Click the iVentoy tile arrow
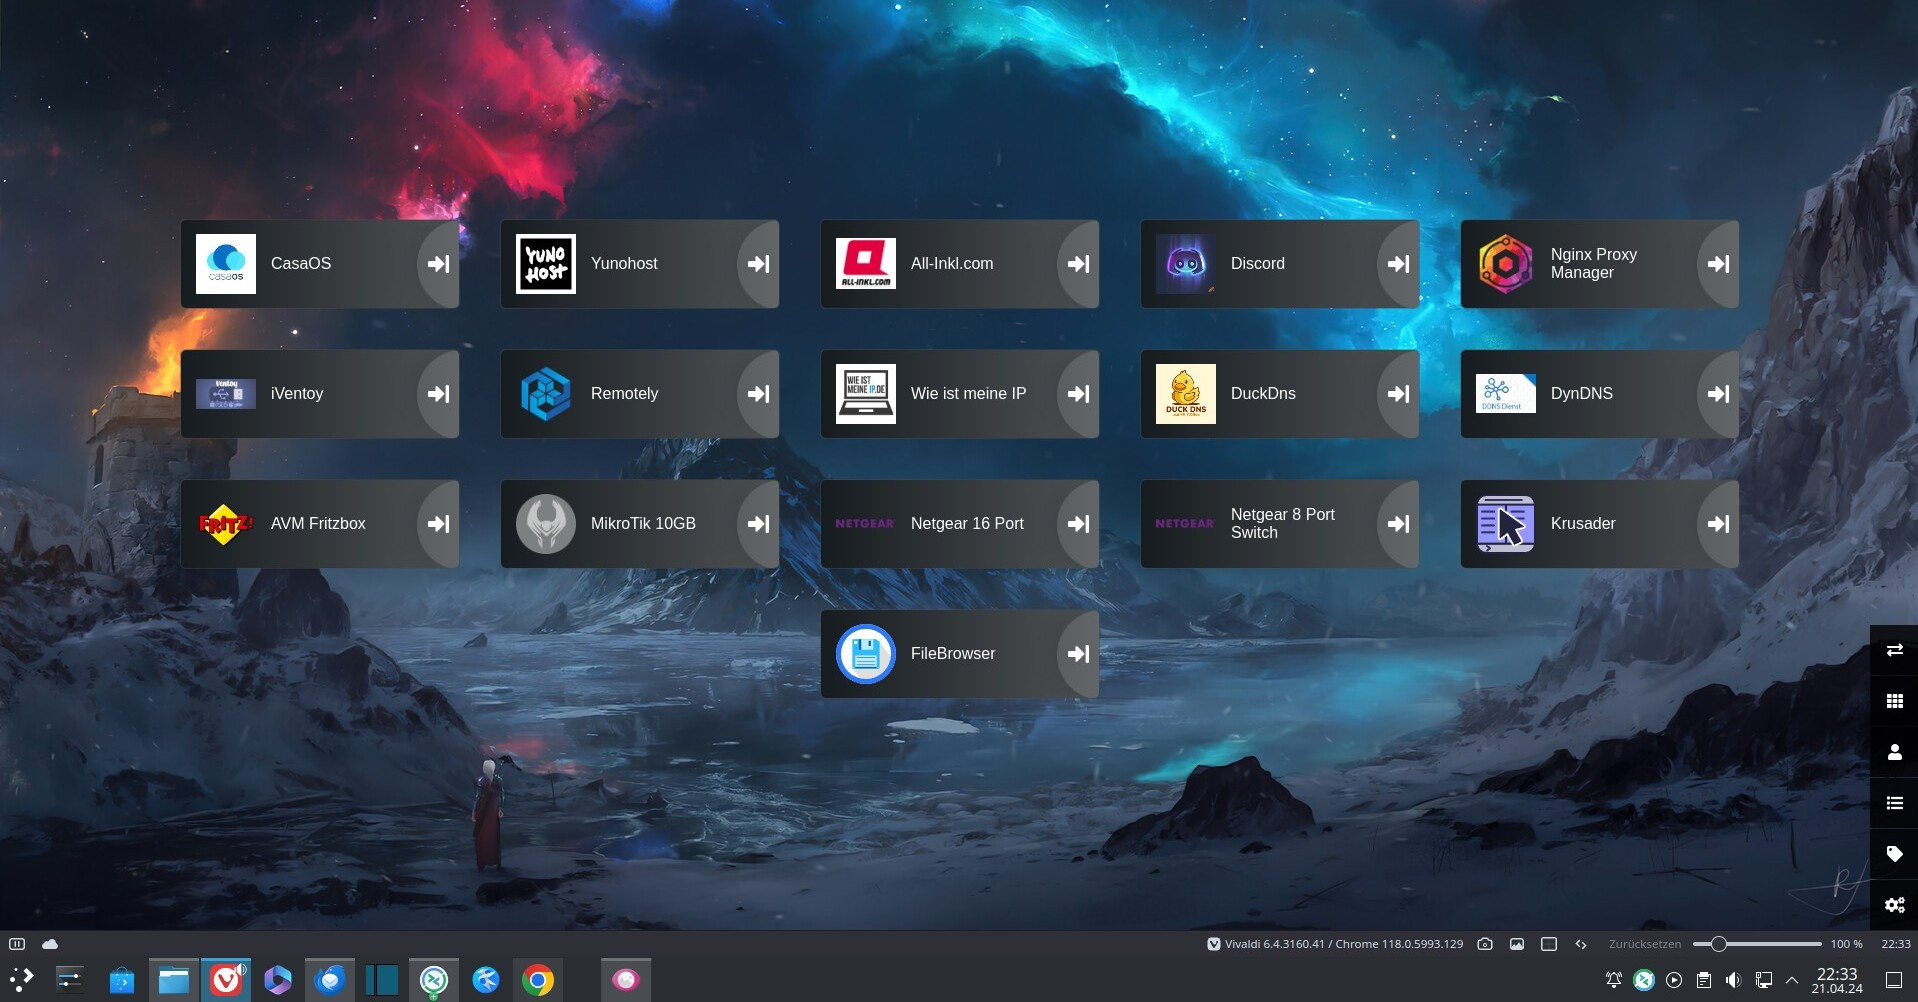The image size is (1918, 1002). 438,394
